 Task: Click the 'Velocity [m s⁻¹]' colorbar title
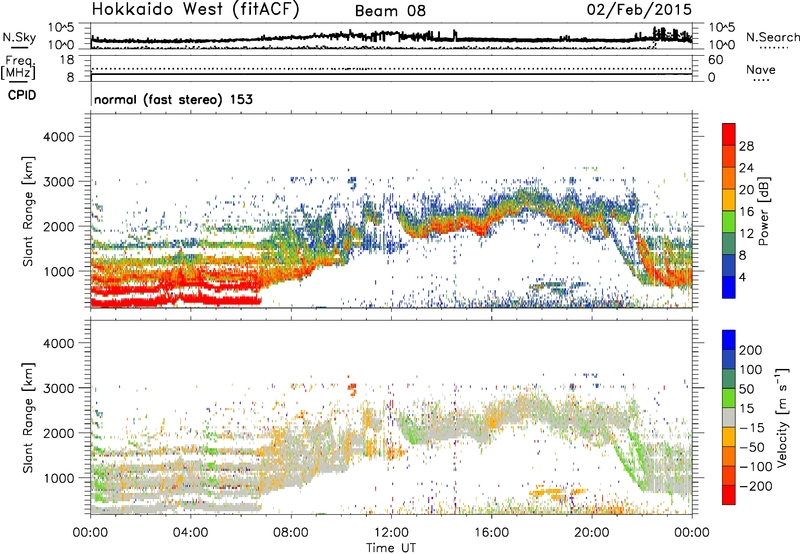(x=781, y=417)
